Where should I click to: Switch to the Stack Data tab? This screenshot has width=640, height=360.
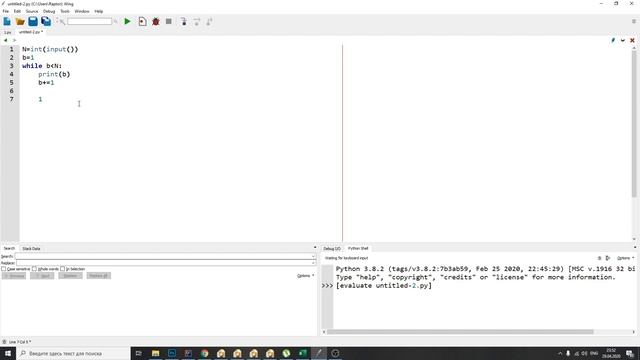pos(31,248)
